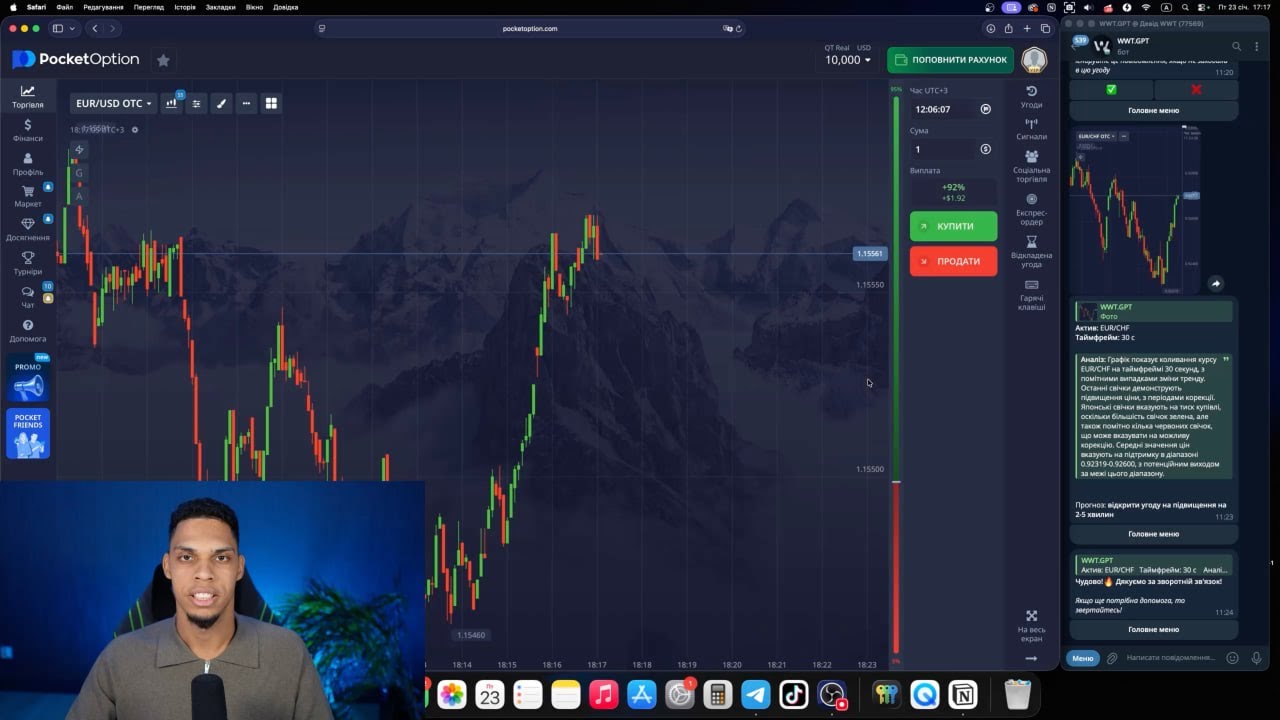Search in Telegram WWT.GPT chat

click(x=1236, y=46)
